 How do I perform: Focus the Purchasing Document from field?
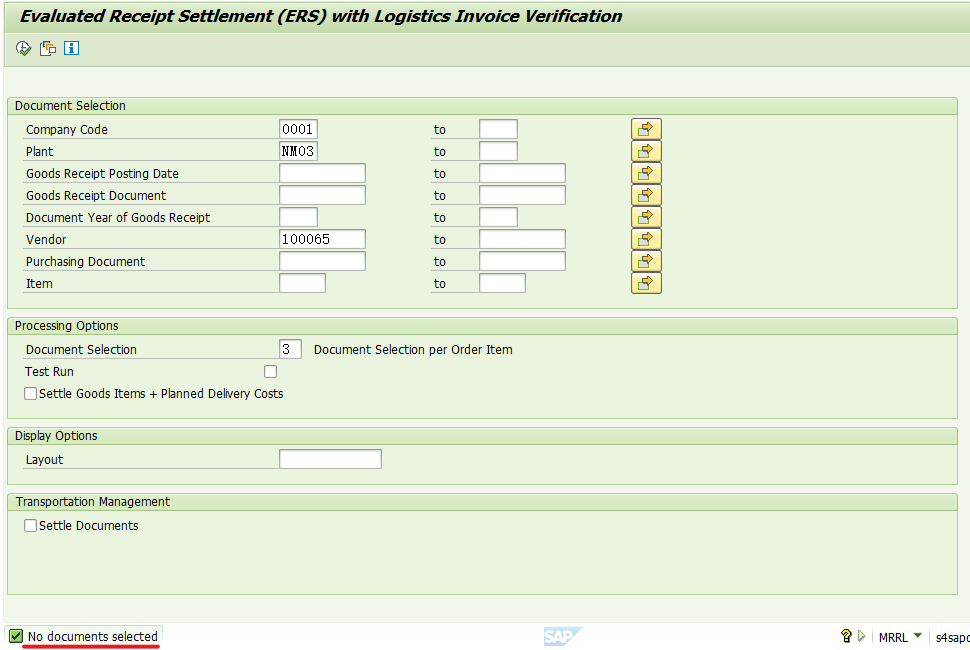tap(322, 262)
